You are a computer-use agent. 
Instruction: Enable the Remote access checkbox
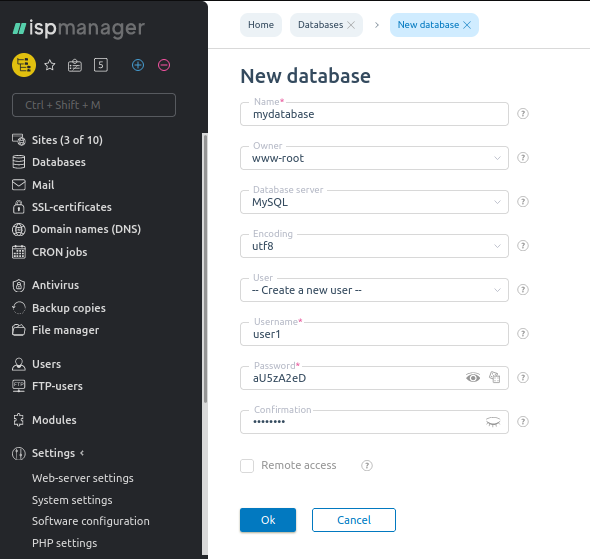click(x=247, y=466)
